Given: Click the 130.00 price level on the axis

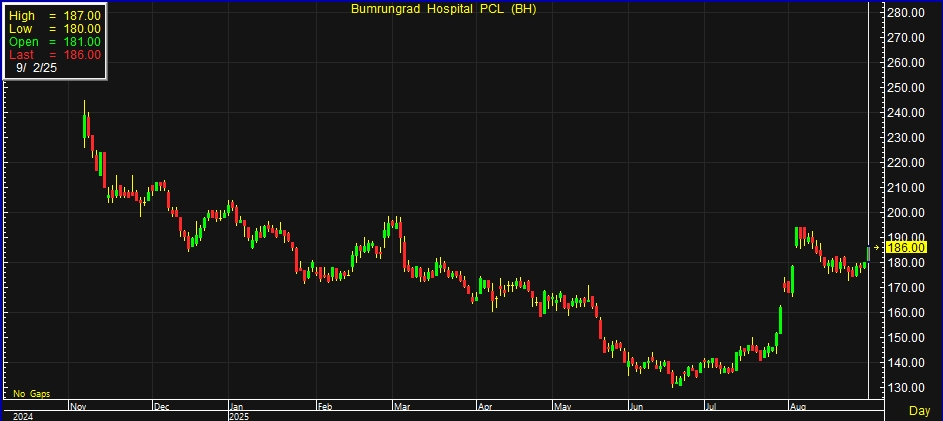Looking at the screenshot, I should 907,388.
